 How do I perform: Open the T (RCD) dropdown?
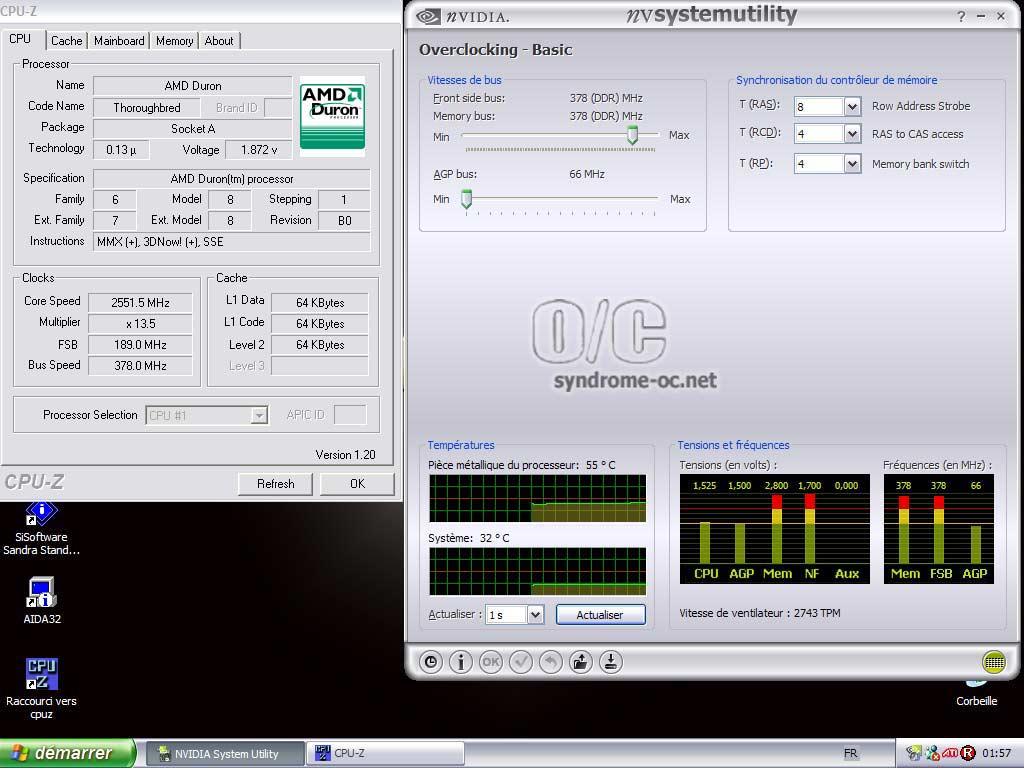point(852,134)
